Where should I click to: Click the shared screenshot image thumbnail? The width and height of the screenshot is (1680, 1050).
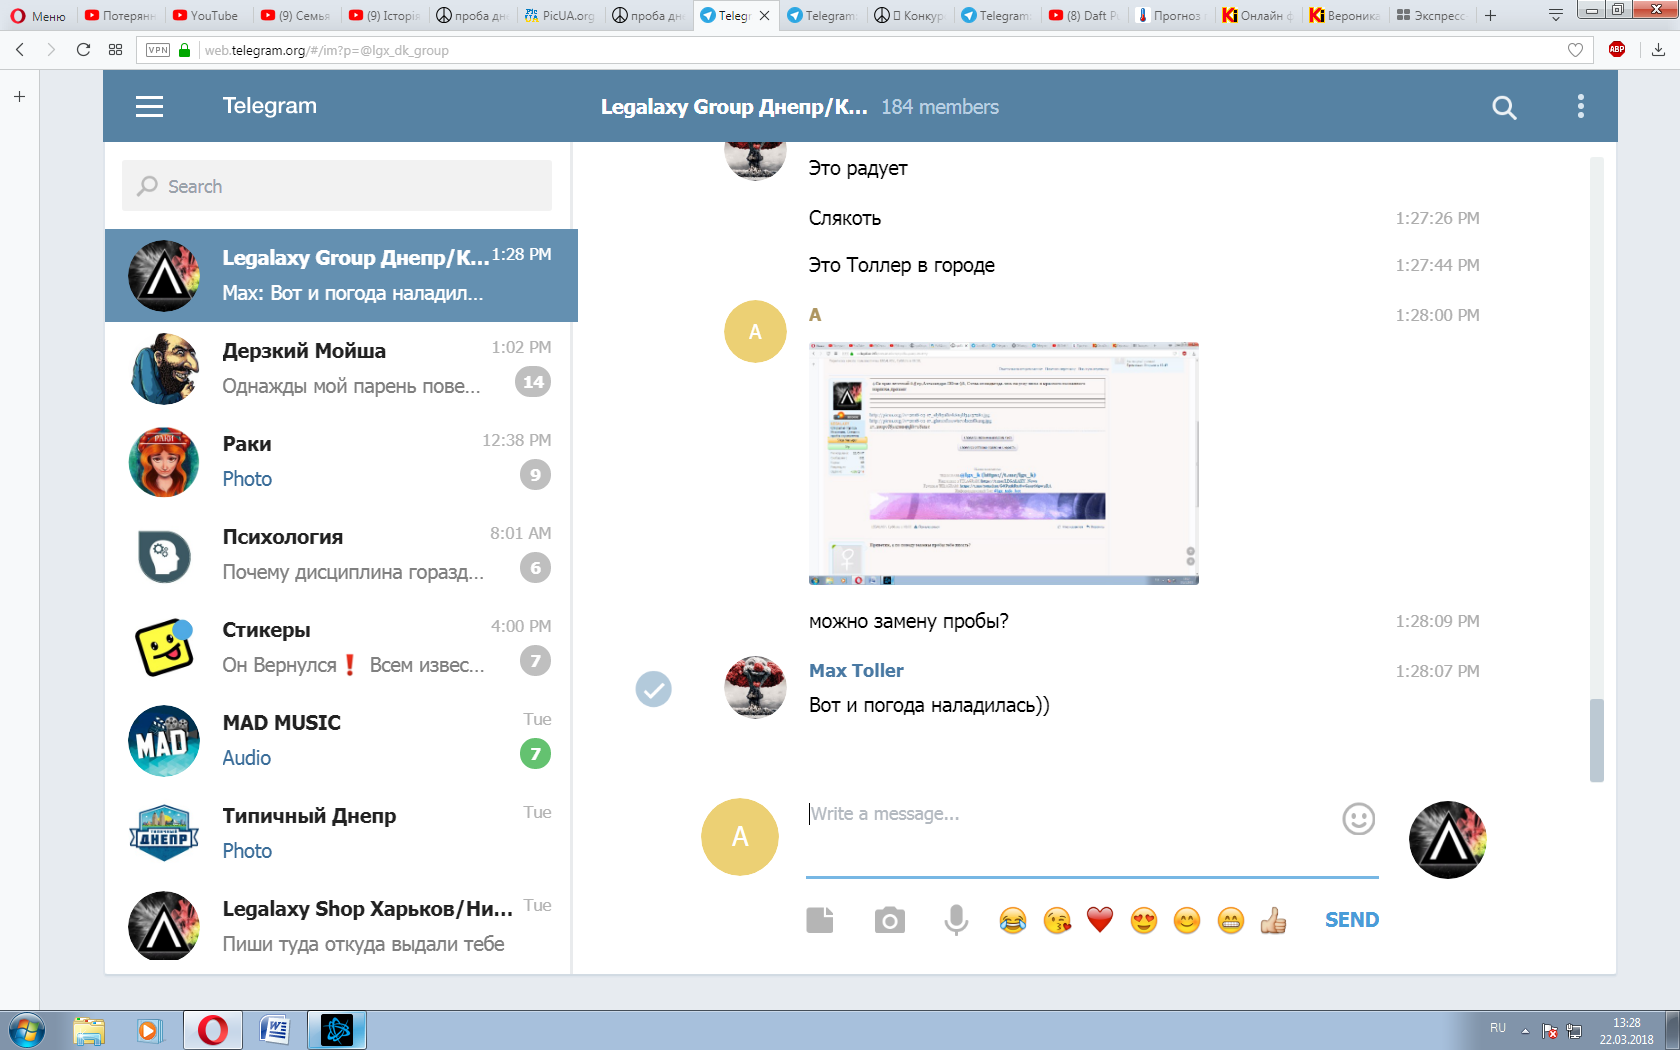pos(1003,463)
